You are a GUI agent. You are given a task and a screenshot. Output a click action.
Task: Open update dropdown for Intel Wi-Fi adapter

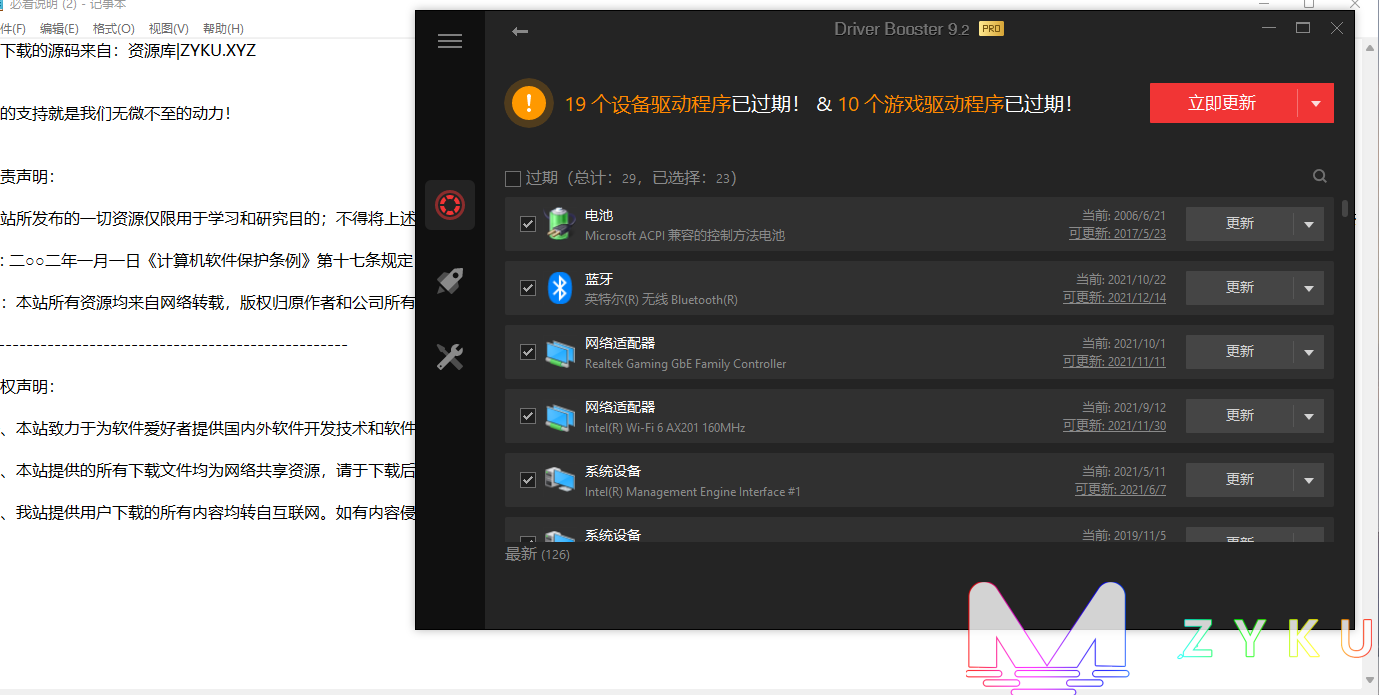click(x=1309, y=416)
